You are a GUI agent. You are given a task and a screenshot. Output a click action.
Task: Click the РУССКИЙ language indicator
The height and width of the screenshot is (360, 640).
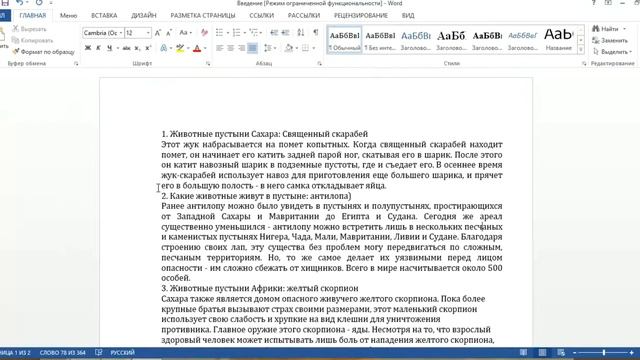click(x=122, y=353)
